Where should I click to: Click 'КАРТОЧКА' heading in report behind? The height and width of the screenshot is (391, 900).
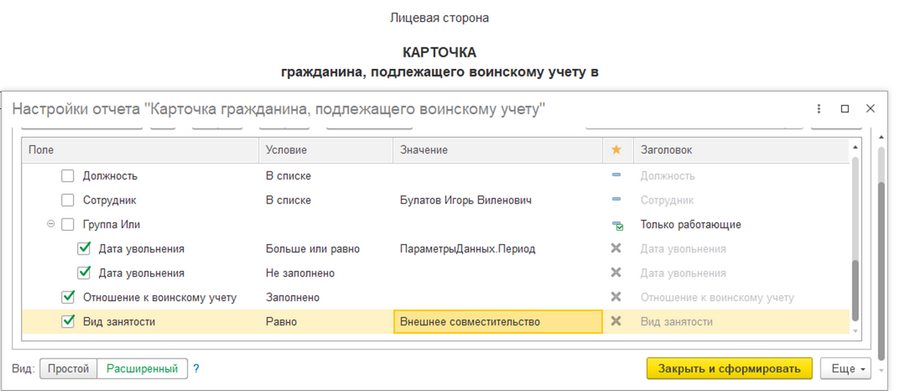[440, 53]
